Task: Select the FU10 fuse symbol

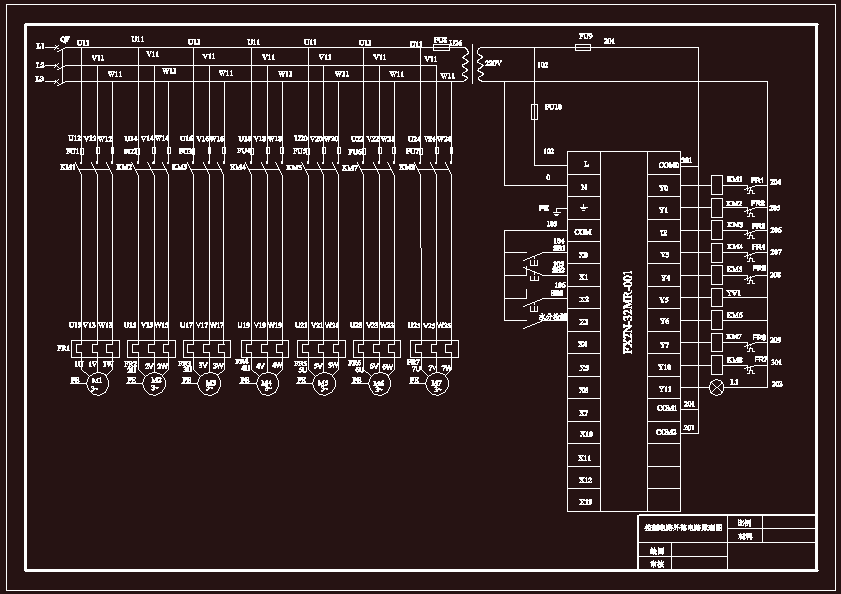Action: [534, 112]
